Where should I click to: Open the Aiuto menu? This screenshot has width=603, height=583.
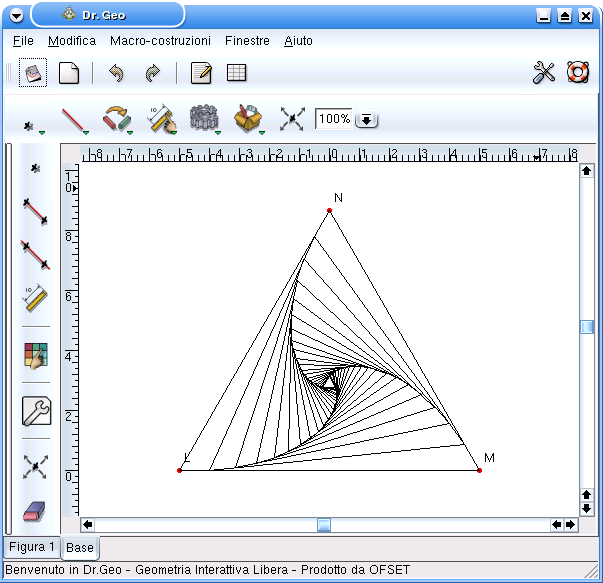click(298, 41)
